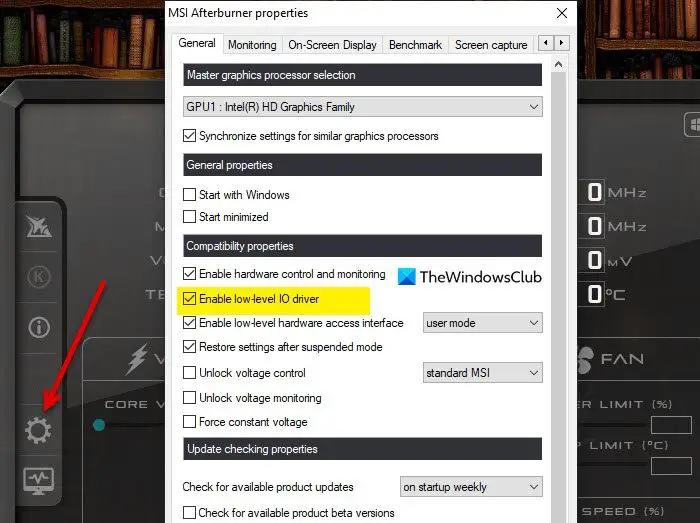
Task: Switch to the Monitoring tab
Action: (x=252, y=45)
